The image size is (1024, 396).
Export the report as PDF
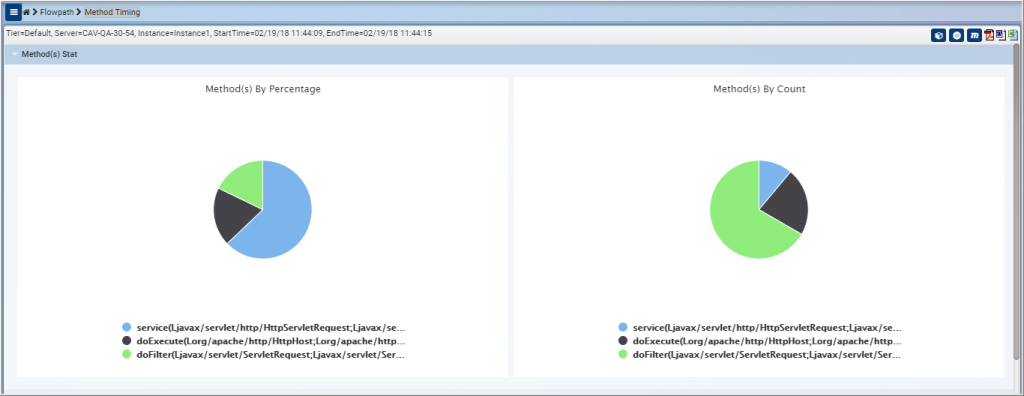(x=989, y=35)
